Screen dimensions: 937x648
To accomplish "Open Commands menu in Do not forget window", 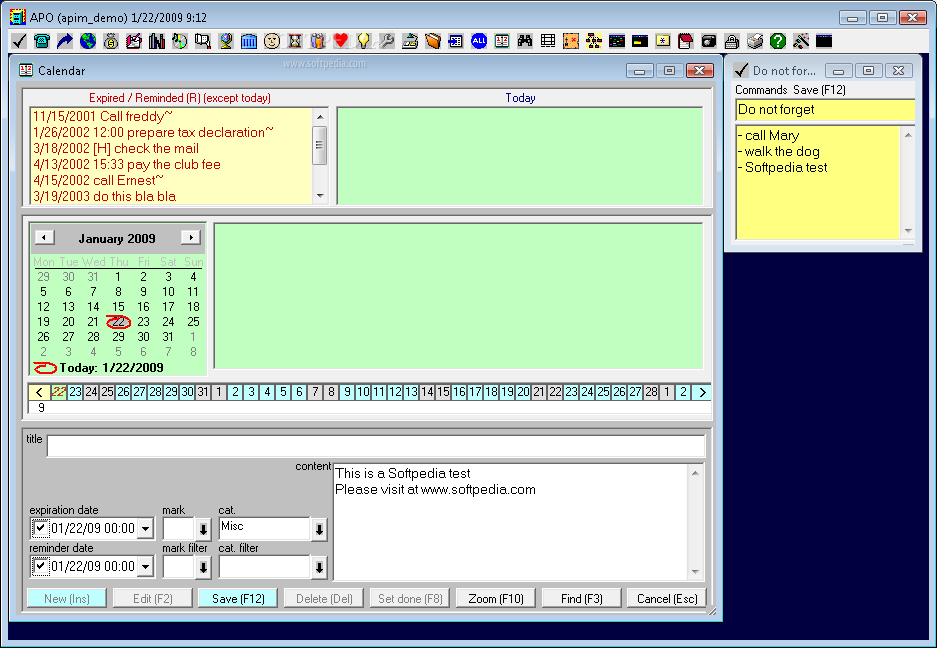I will [x=761, y=90].
